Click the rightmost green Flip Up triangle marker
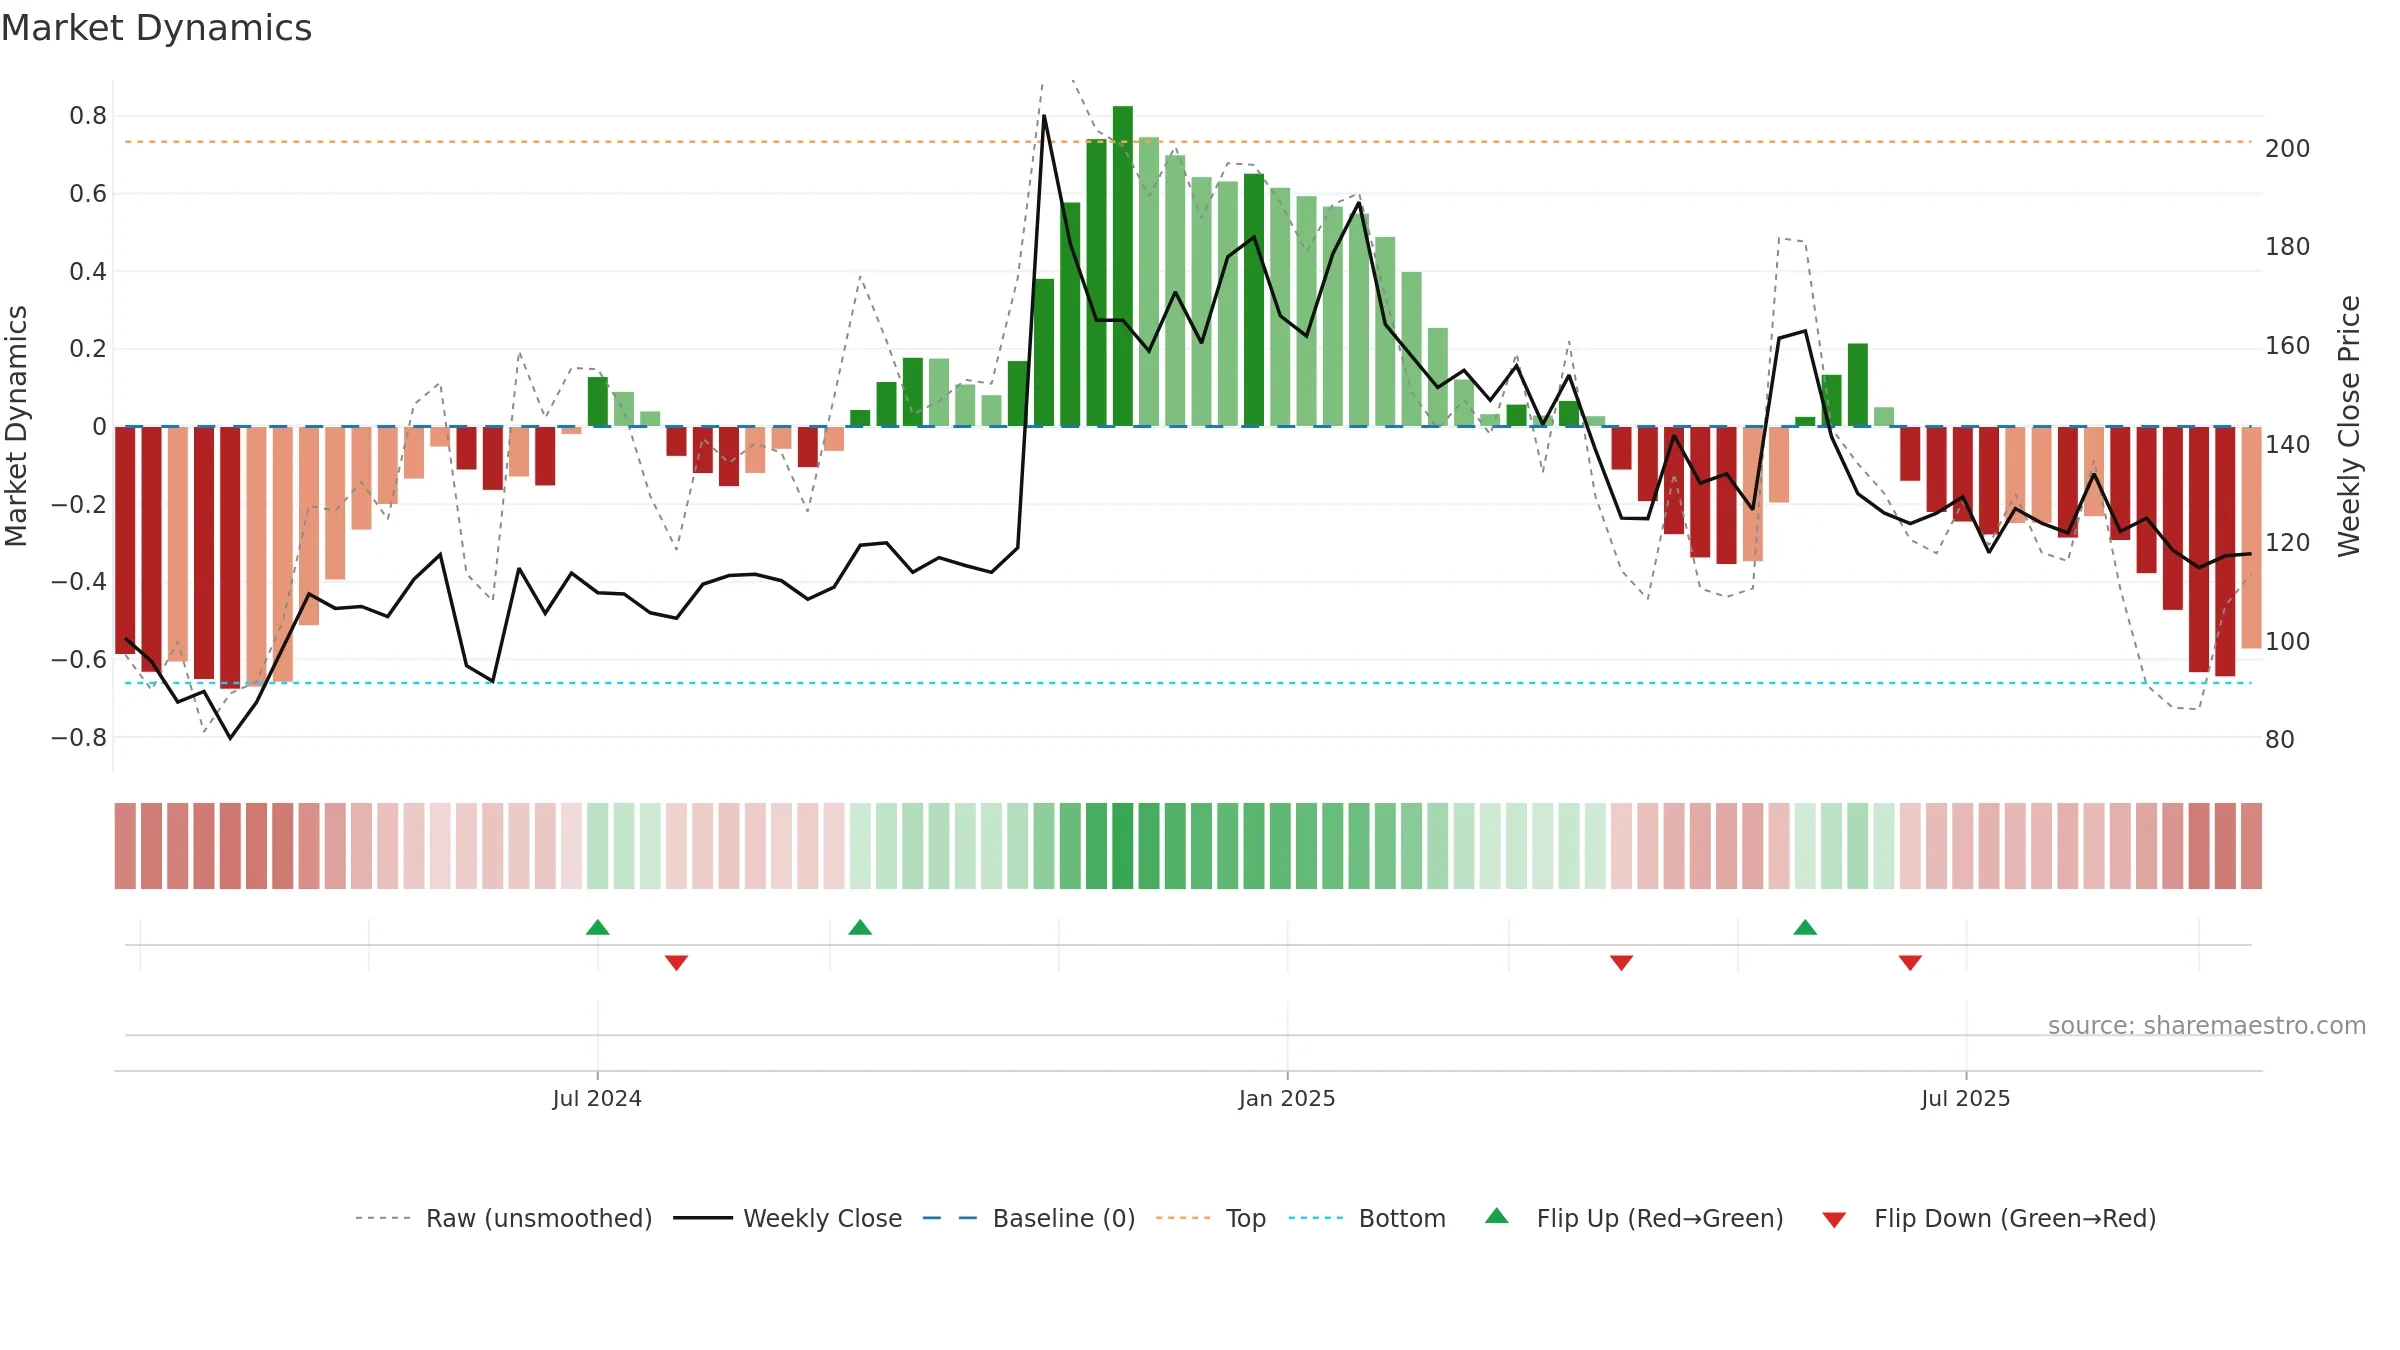Image resolution: width=2400 pixels, height=1350 pixels. point(1805,927)
